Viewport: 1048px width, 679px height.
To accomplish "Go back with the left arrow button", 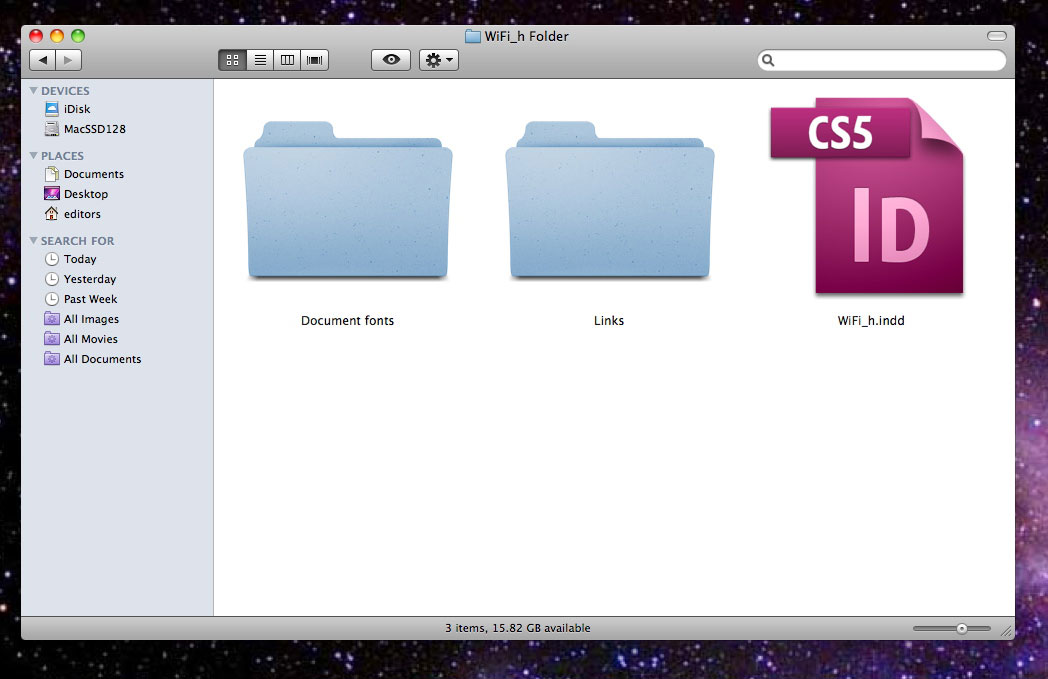I will (x=43, y=60).
